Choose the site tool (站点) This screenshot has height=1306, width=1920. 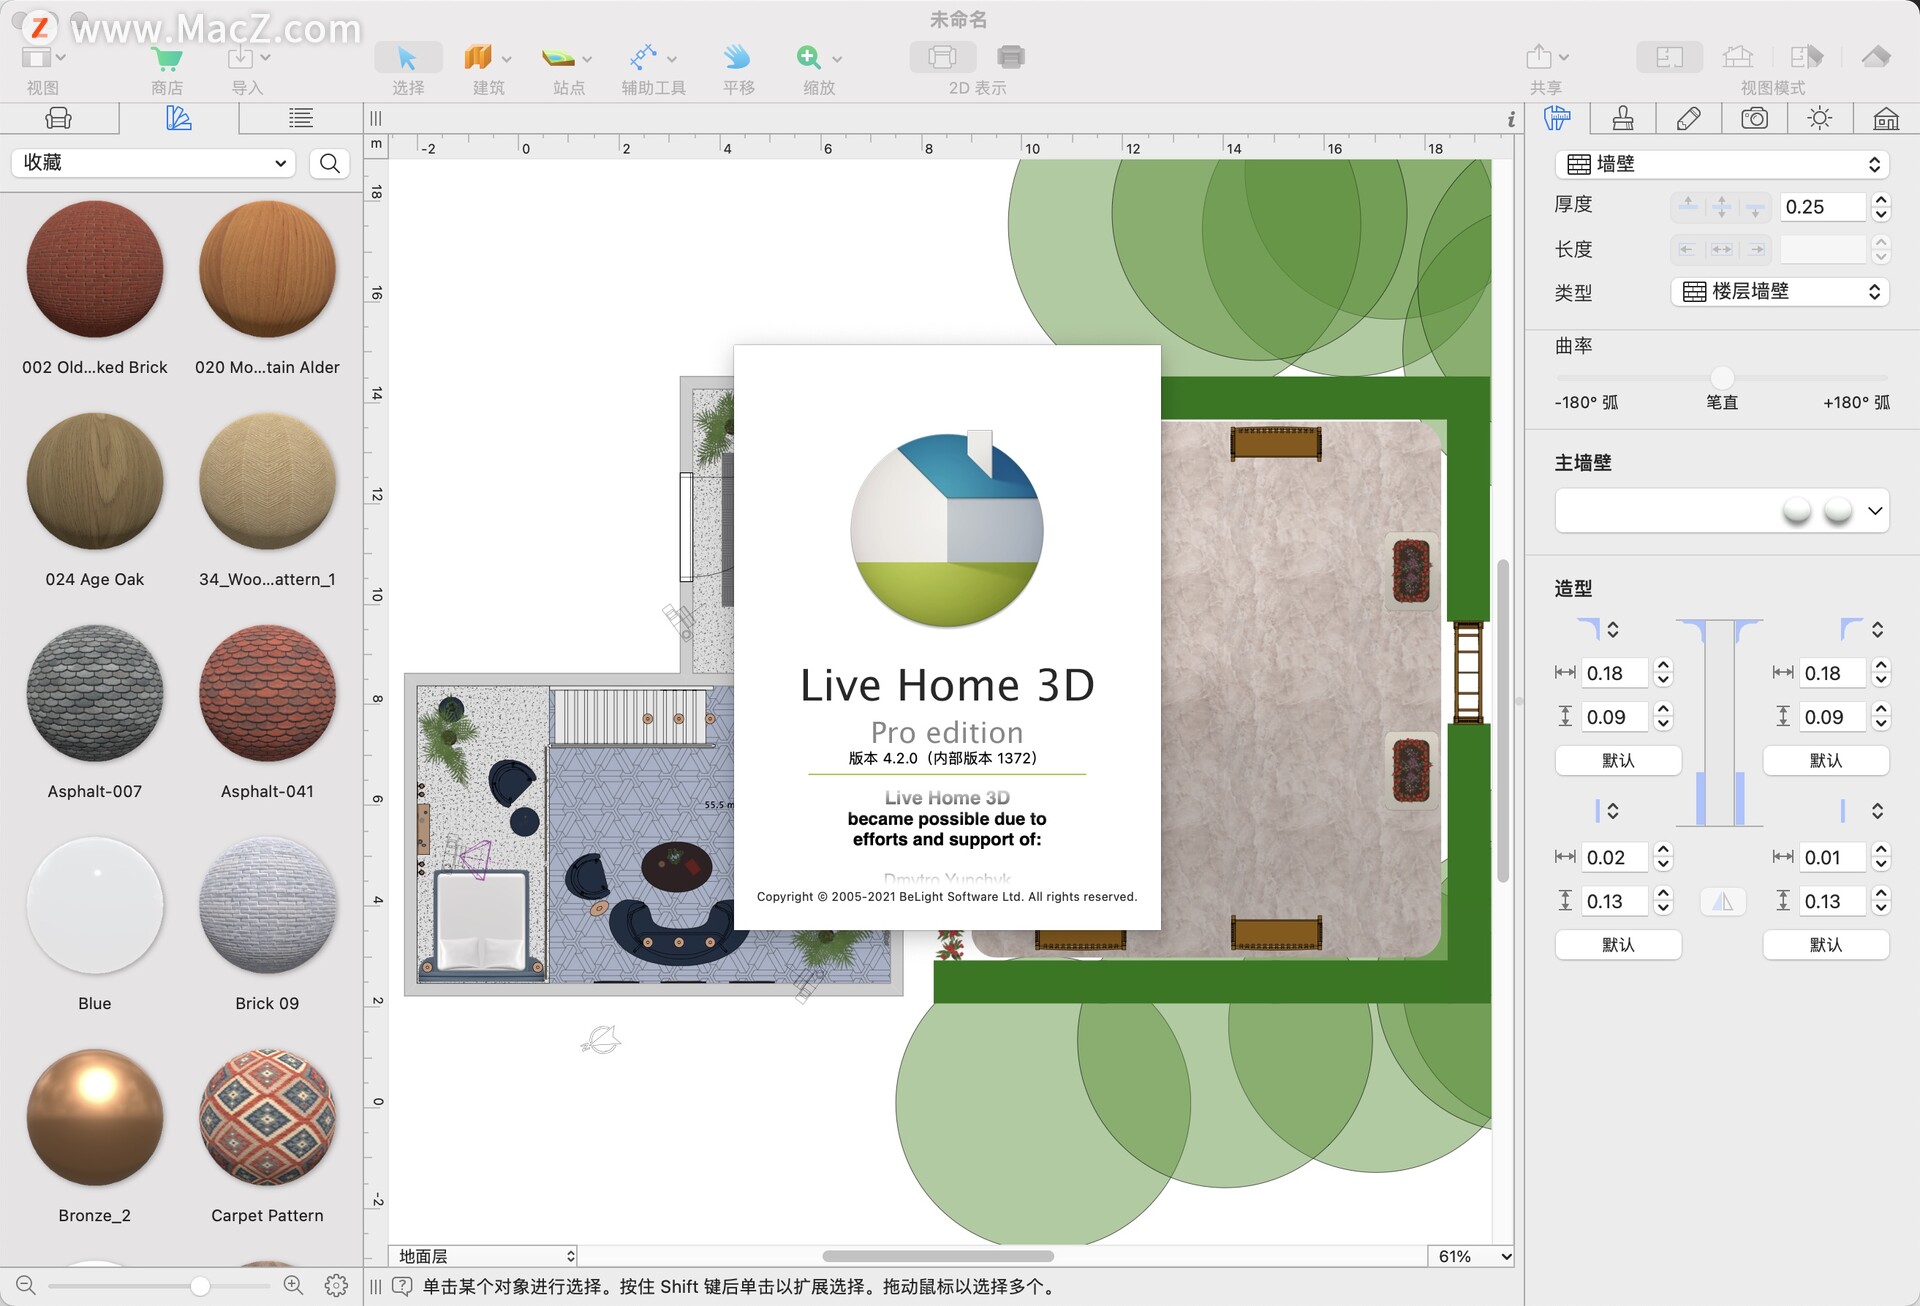(x=558, y=58)
